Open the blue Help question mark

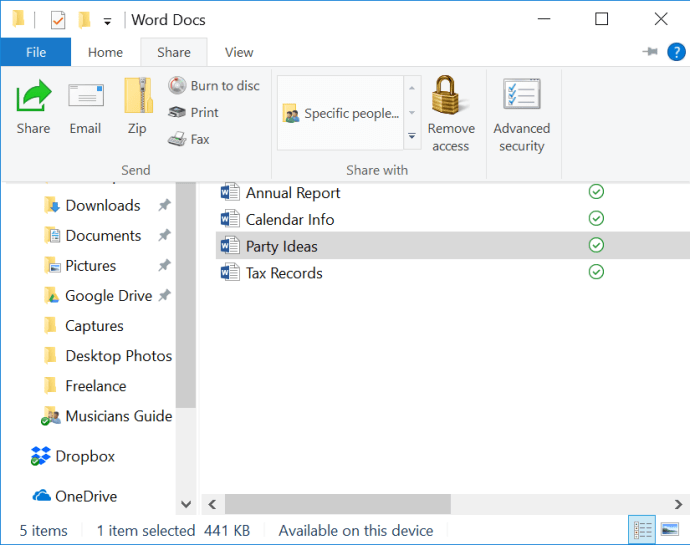point(676,52)
